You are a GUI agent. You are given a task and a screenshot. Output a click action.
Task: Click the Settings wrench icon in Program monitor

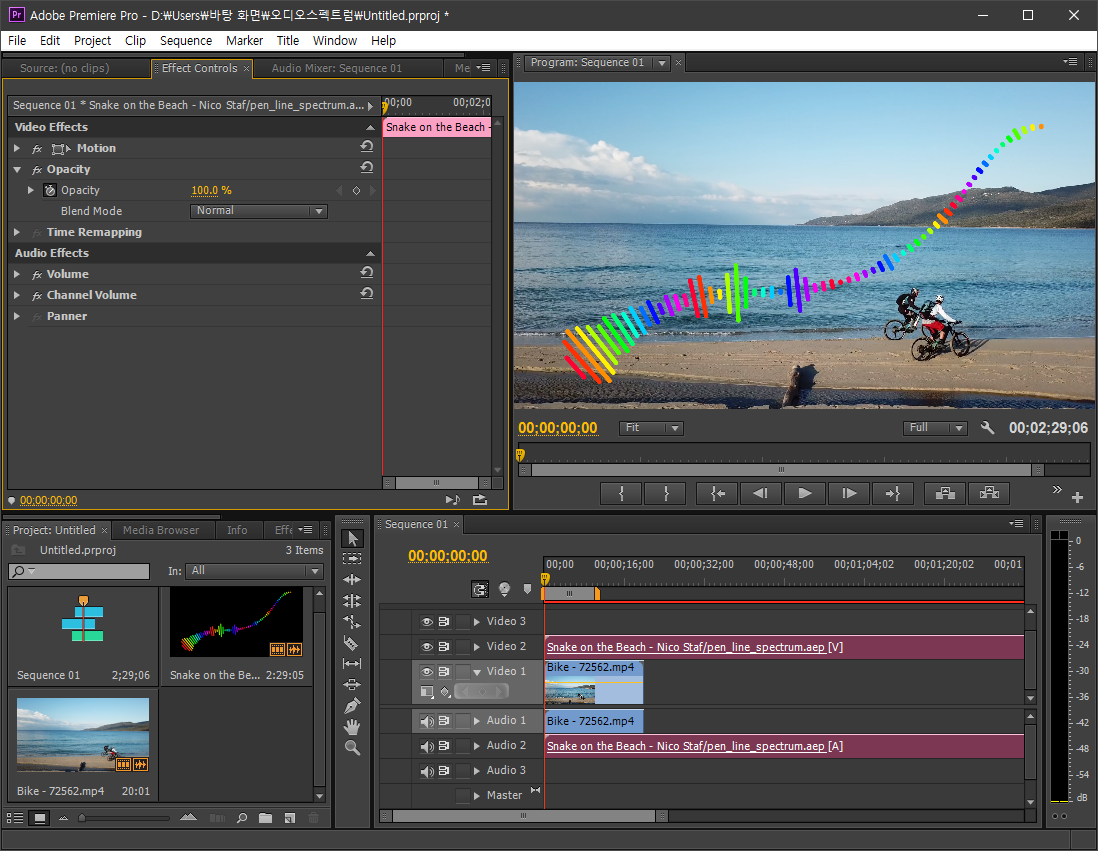coord(988,428)
